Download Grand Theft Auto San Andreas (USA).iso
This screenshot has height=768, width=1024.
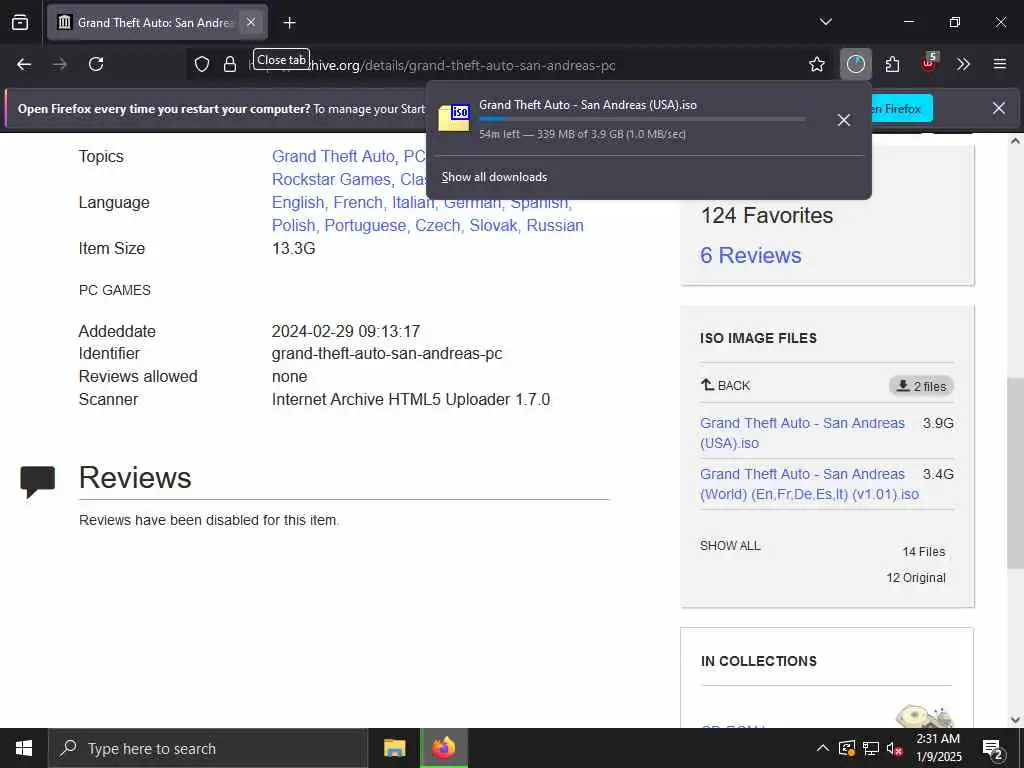click(x=802, y=433)
